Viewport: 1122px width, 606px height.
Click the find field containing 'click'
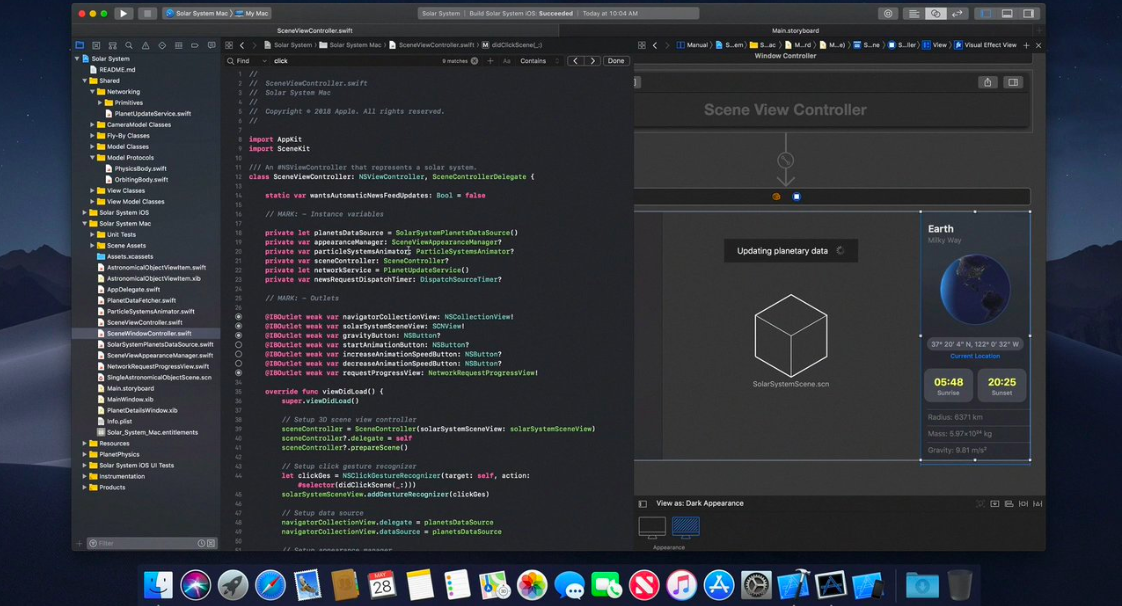356,61
